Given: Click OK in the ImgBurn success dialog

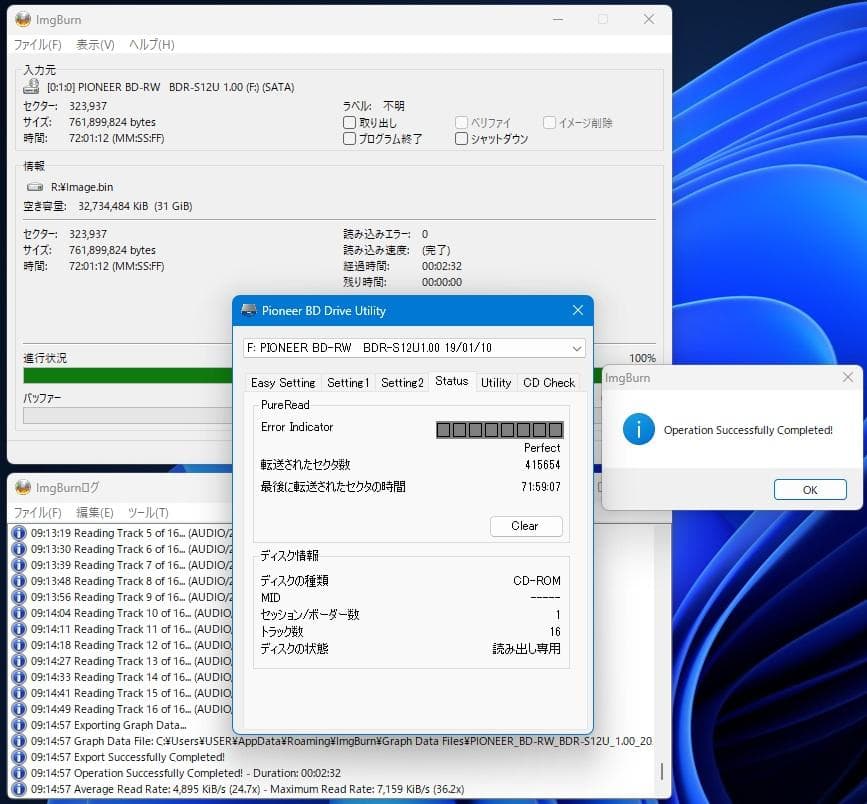Looking at the screenshot, I should pyautogui.click(x=810, y=490).
